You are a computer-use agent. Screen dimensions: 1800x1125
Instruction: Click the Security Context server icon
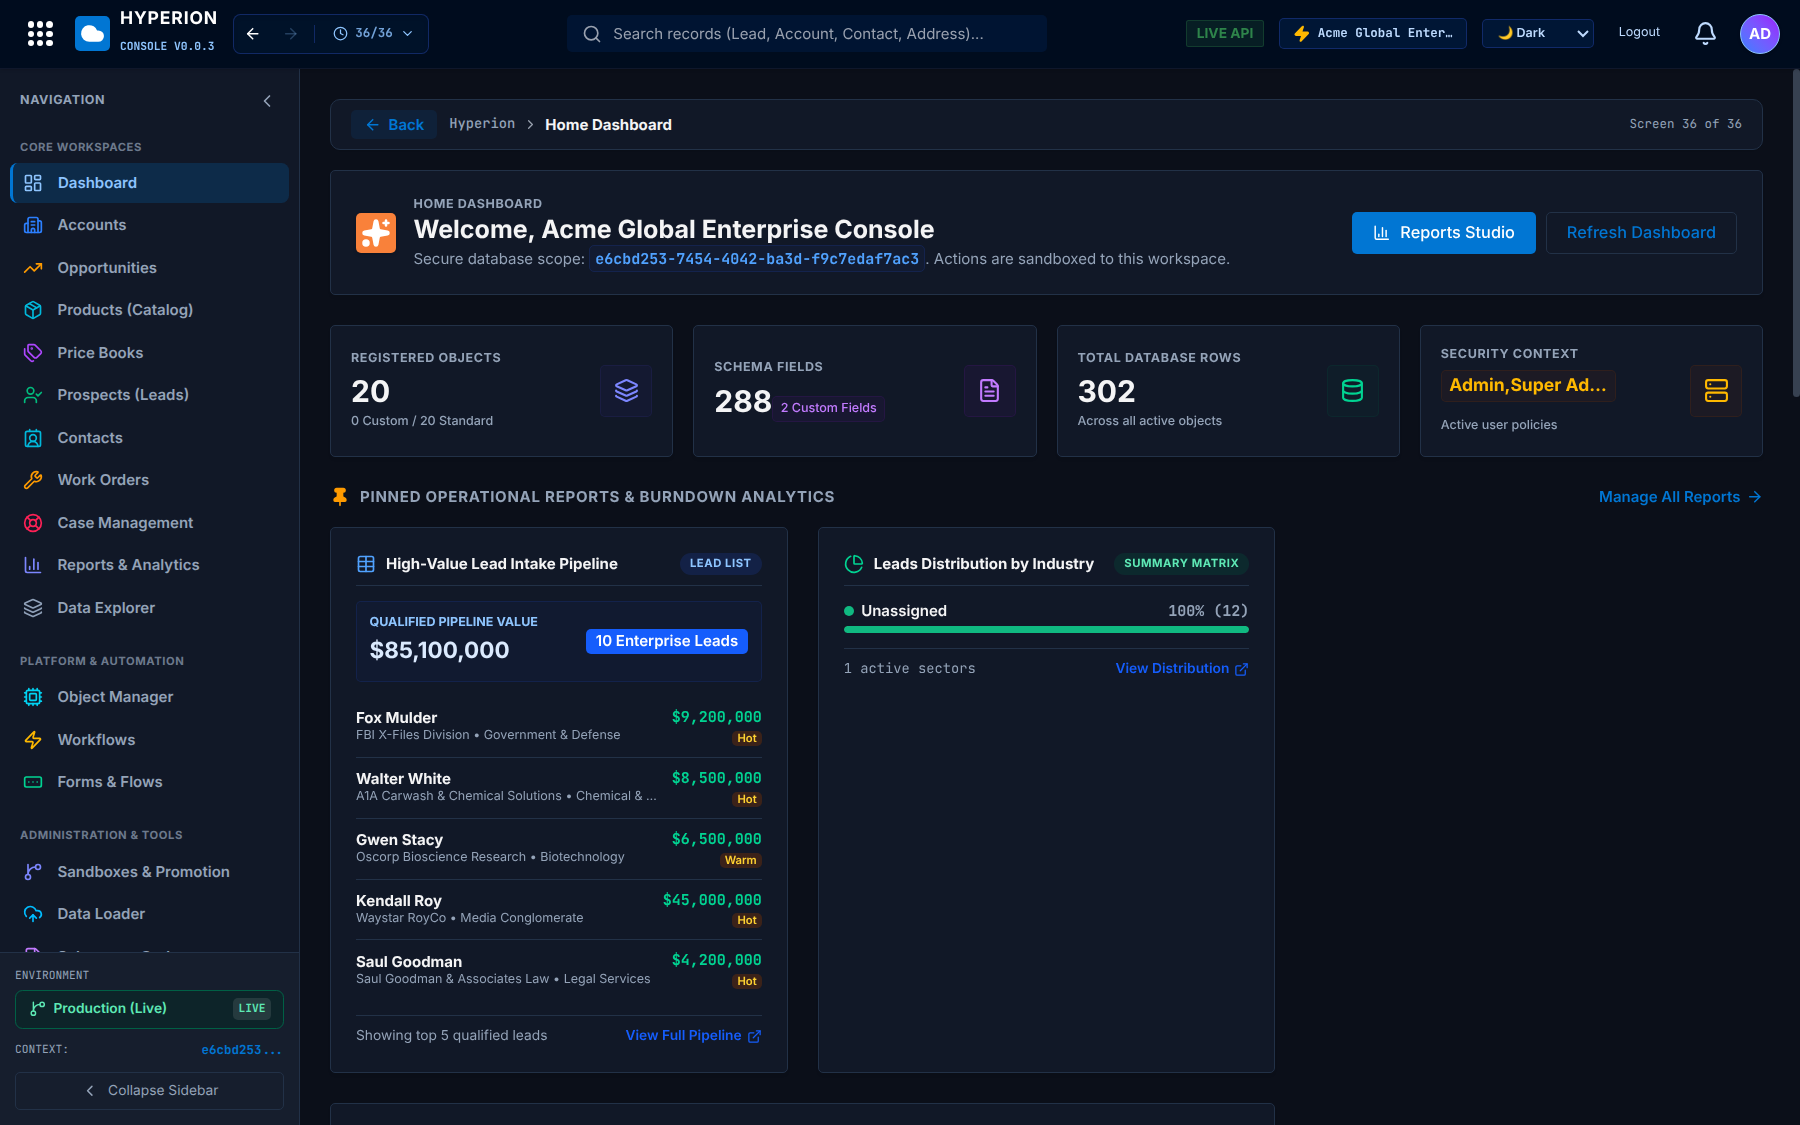pyautogui.click(x=1716, y=391)
